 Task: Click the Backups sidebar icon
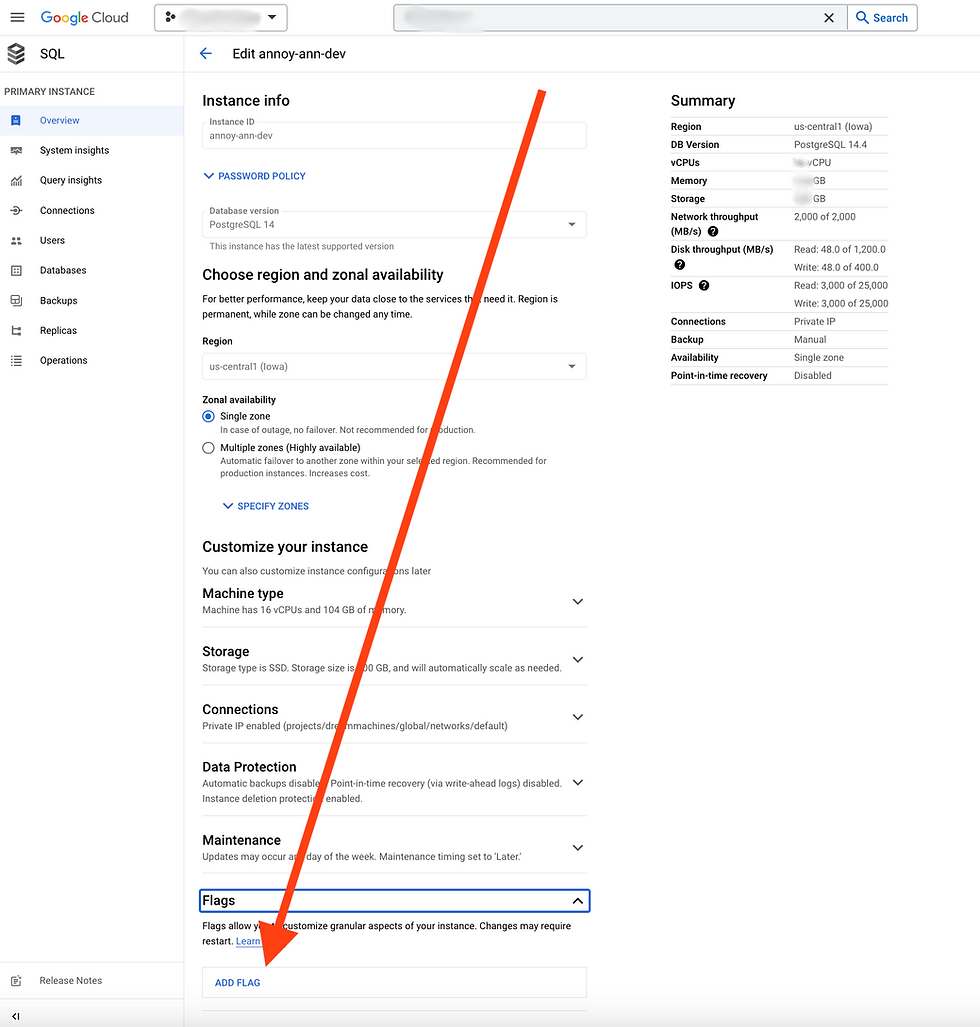pos(16,301)
